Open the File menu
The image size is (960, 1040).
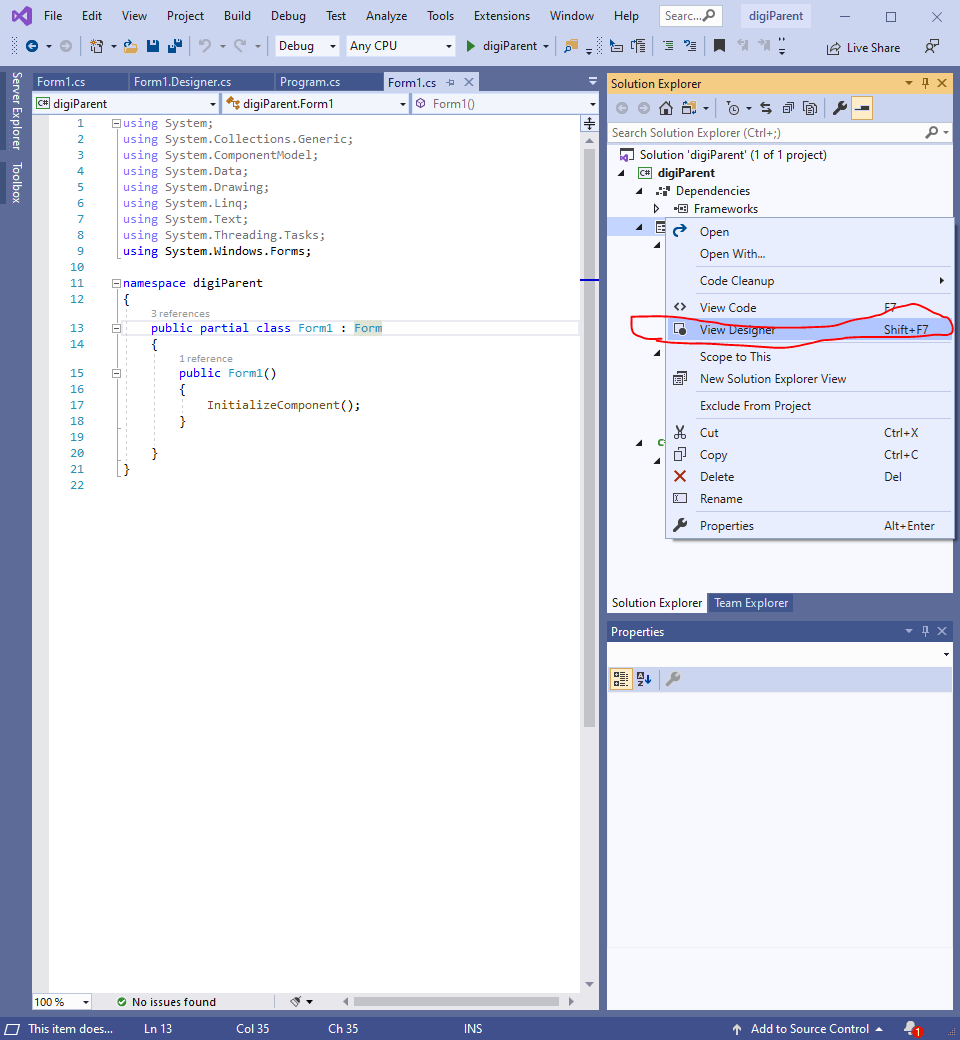(x=53, y=16)
